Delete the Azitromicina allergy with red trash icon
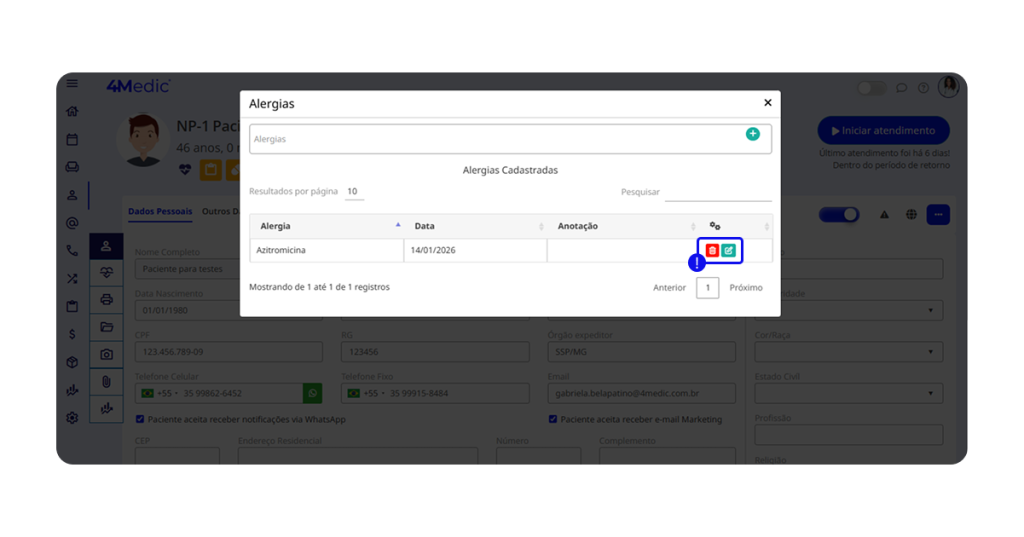Viewport: 1024px width, 537px height. [x=712, y=250]
